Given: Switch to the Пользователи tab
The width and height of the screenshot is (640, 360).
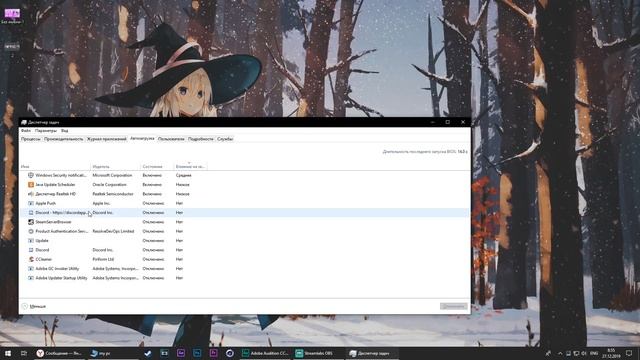Looking at the screenshot, I should point(171,139).
